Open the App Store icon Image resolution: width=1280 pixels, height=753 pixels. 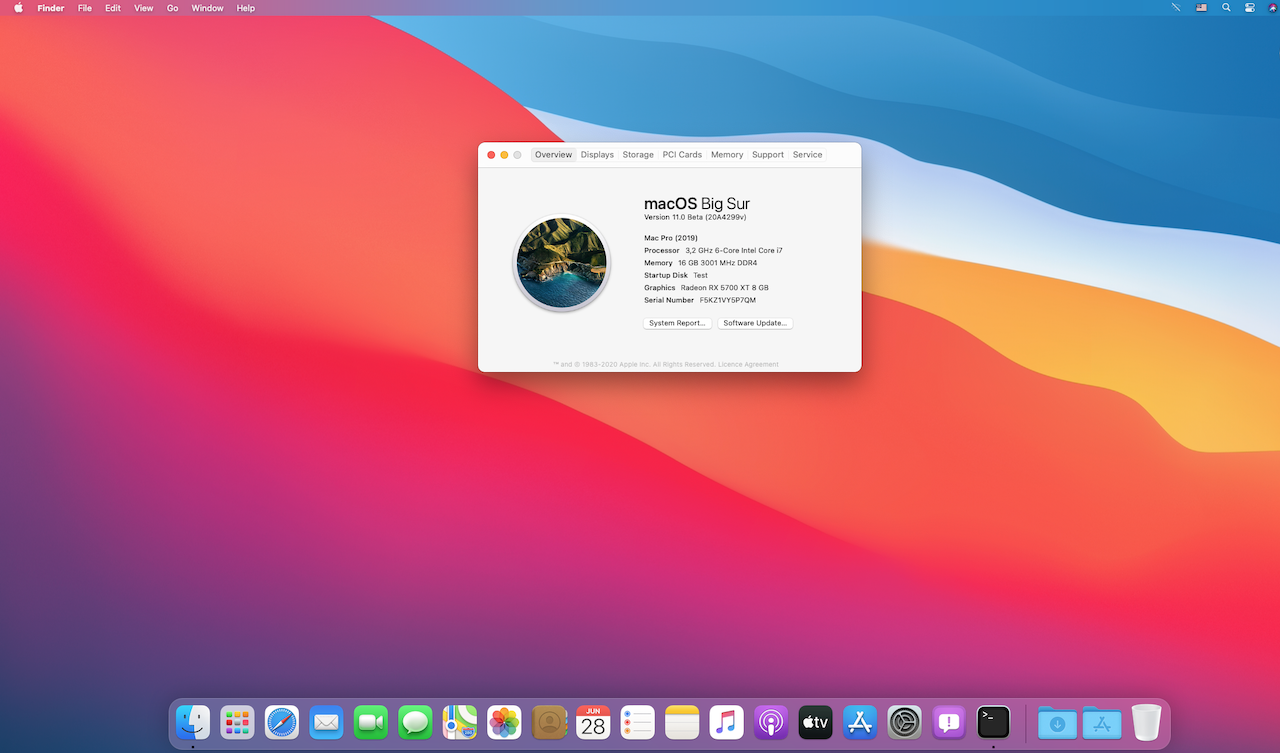click(x=860, y=722)
